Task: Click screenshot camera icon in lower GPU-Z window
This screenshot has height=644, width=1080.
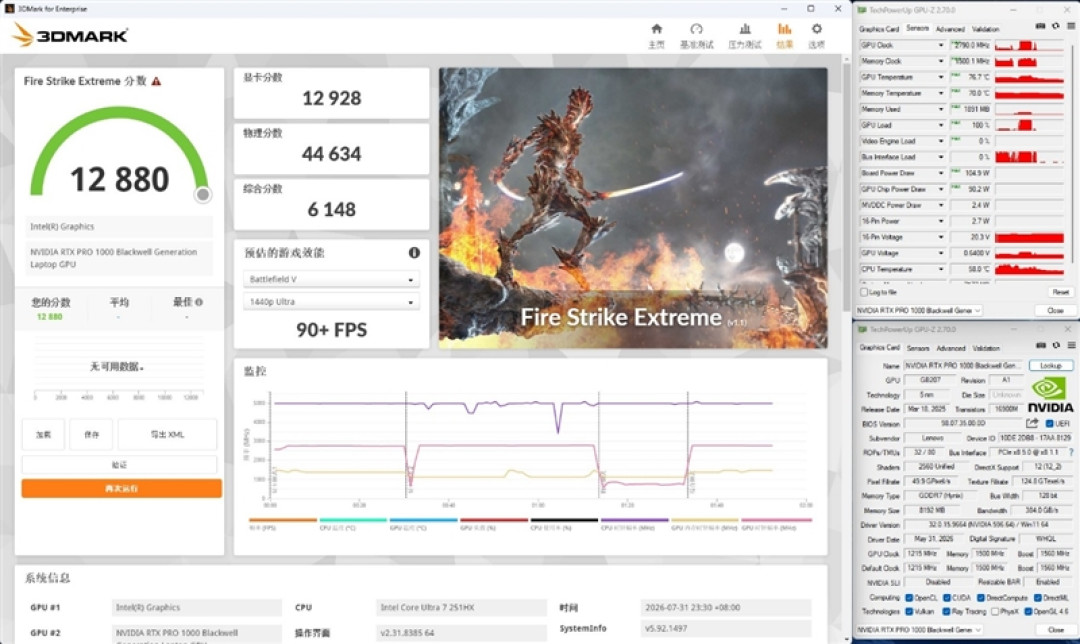Action: tap(1040, 346)
